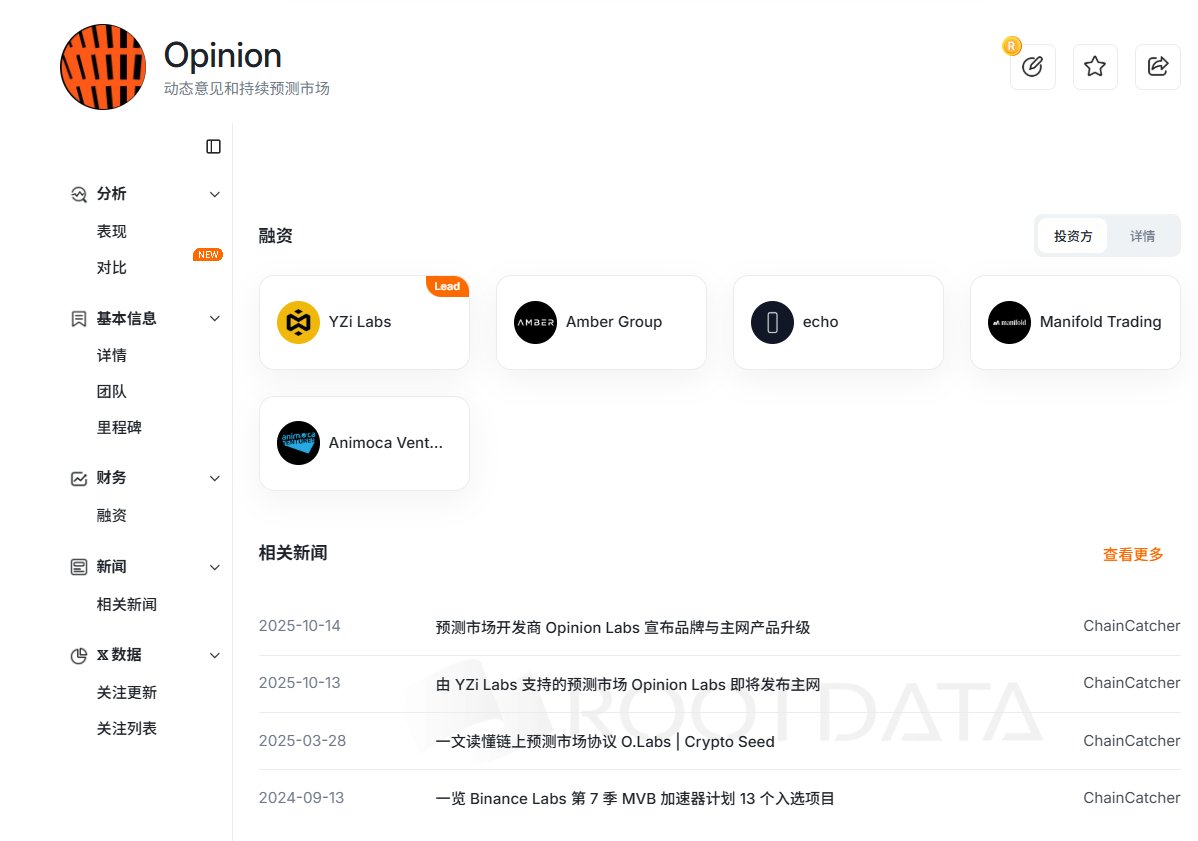Screen dimensions: 1198x841
Task: Click the share icon button
Action: click(1158, 67)
